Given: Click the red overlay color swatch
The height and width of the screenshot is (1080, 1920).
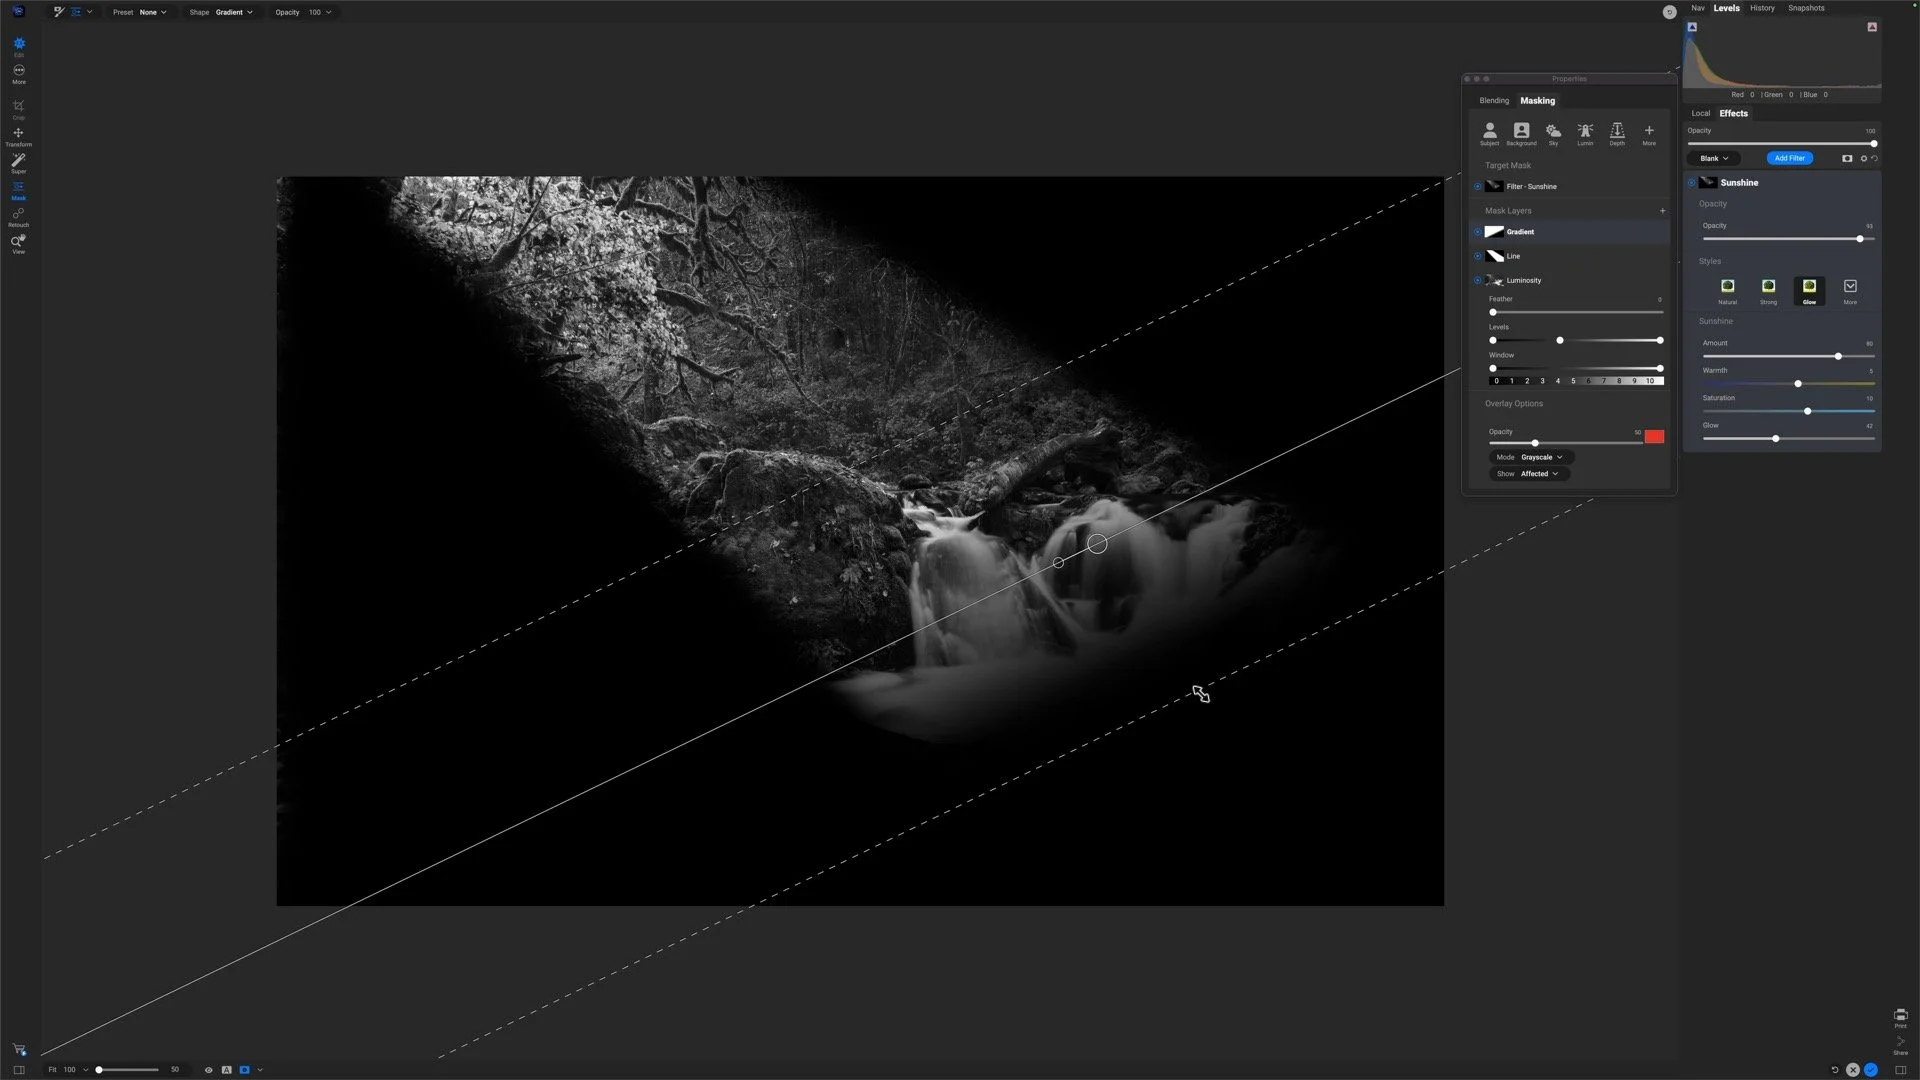Looking at the screenshot, I should click(x=1654, y=437).
